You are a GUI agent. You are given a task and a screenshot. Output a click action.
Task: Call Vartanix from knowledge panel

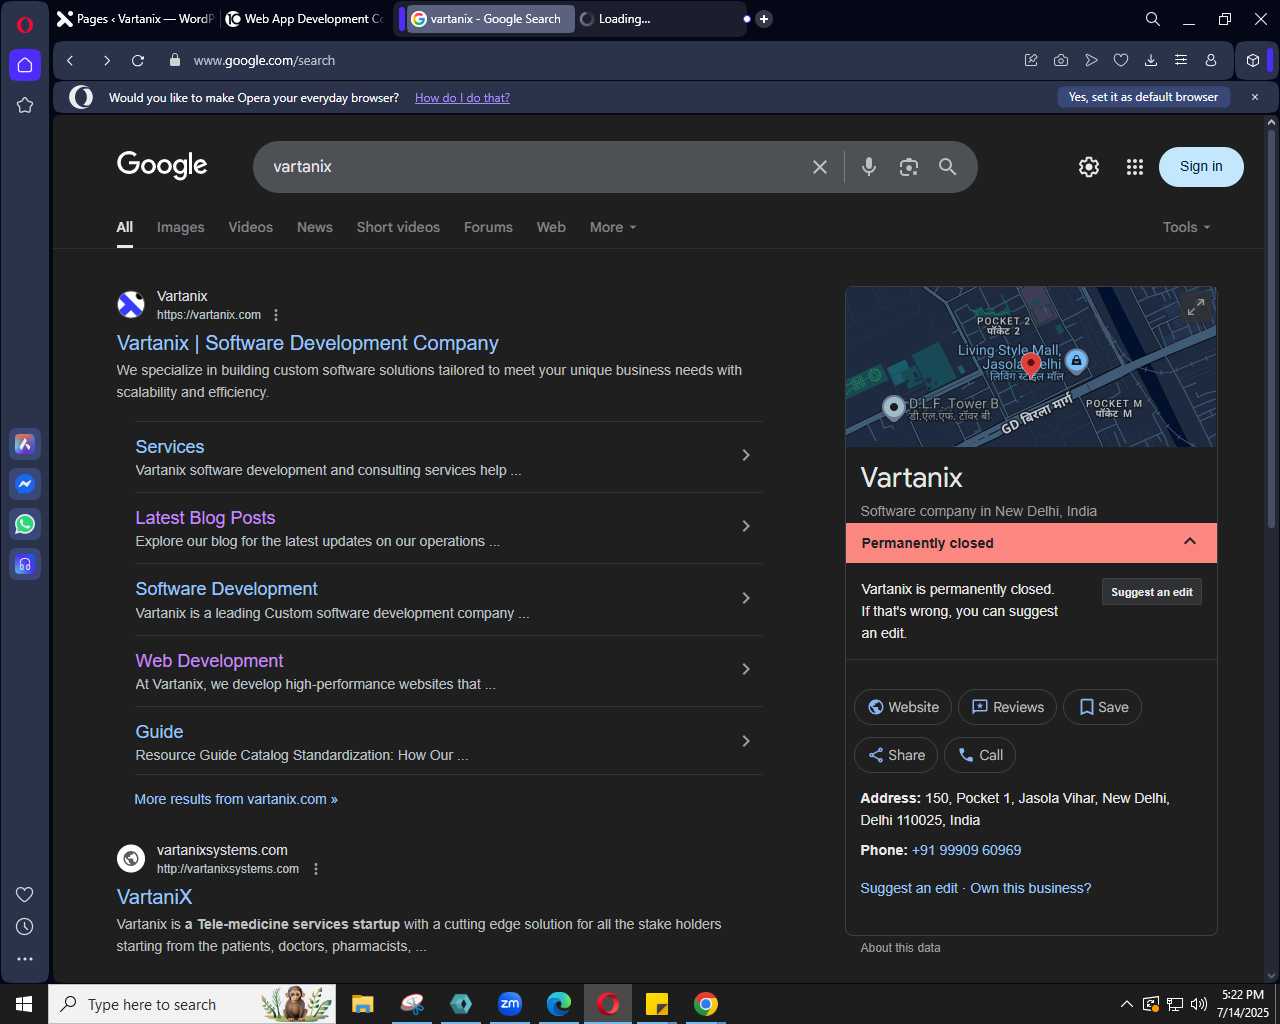[x=981, y=755]
